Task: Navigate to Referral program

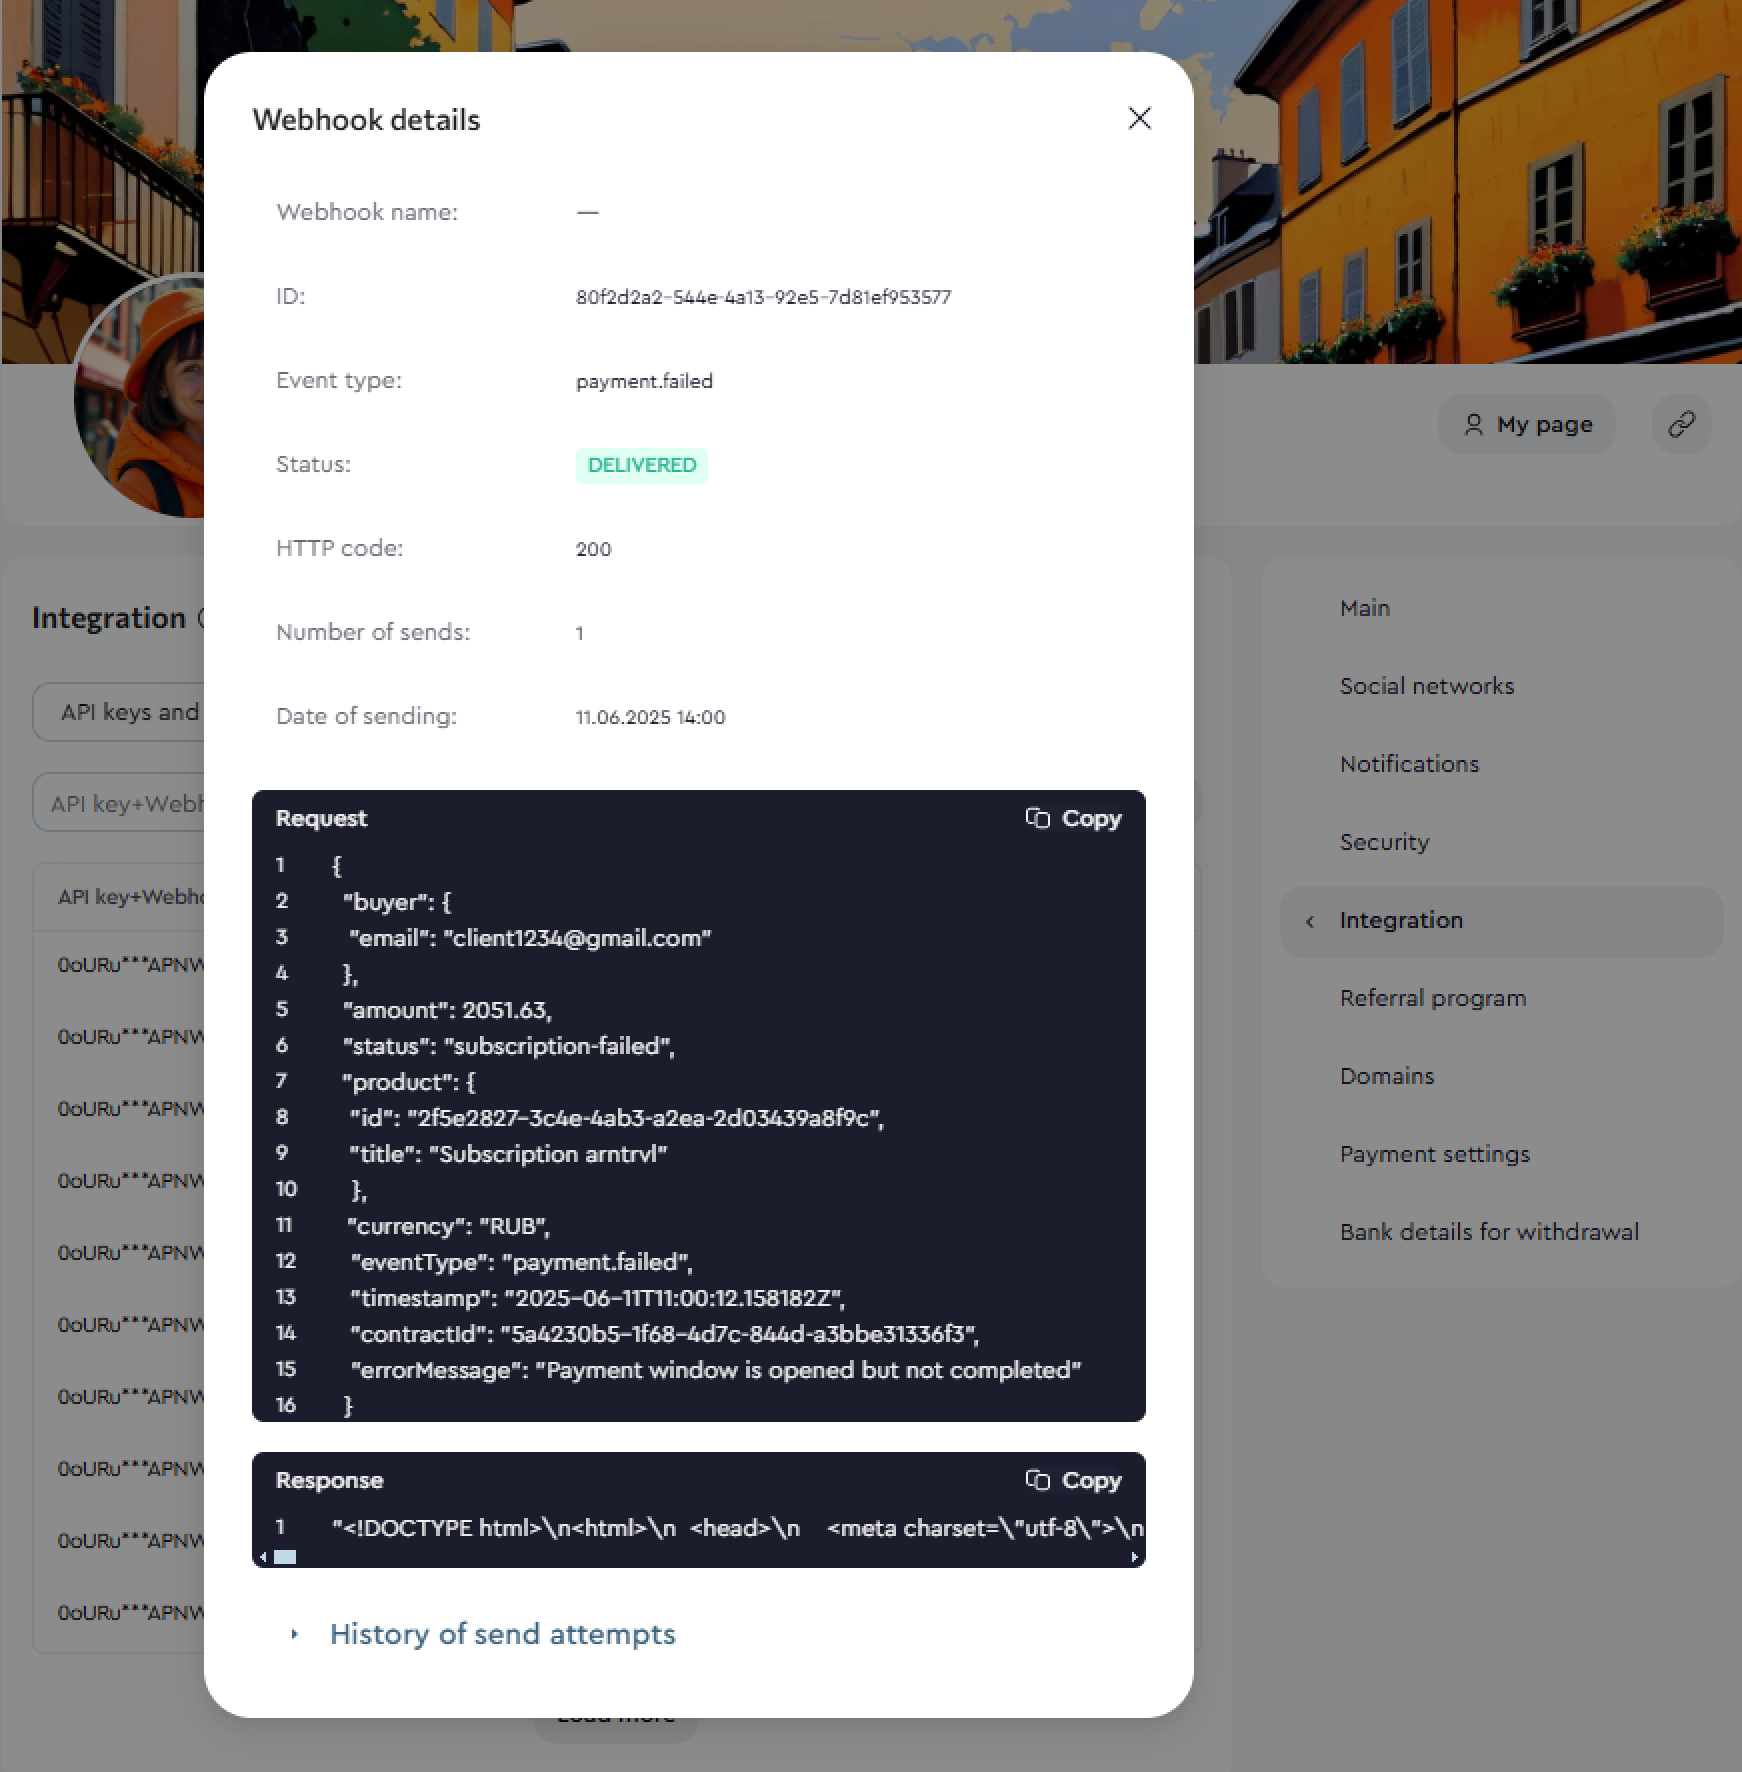Action: pos(1432,998)
